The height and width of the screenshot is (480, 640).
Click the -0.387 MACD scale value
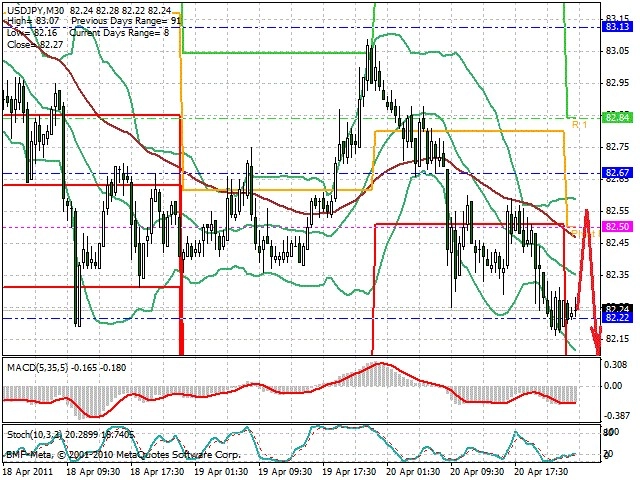pos(616,416)
